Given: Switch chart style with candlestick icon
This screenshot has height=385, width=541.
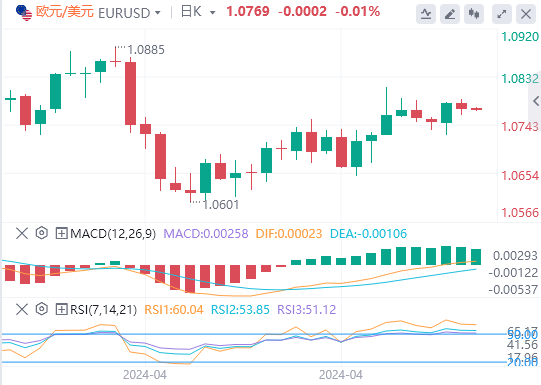Looking at the screenshot, I should (474, 14).
